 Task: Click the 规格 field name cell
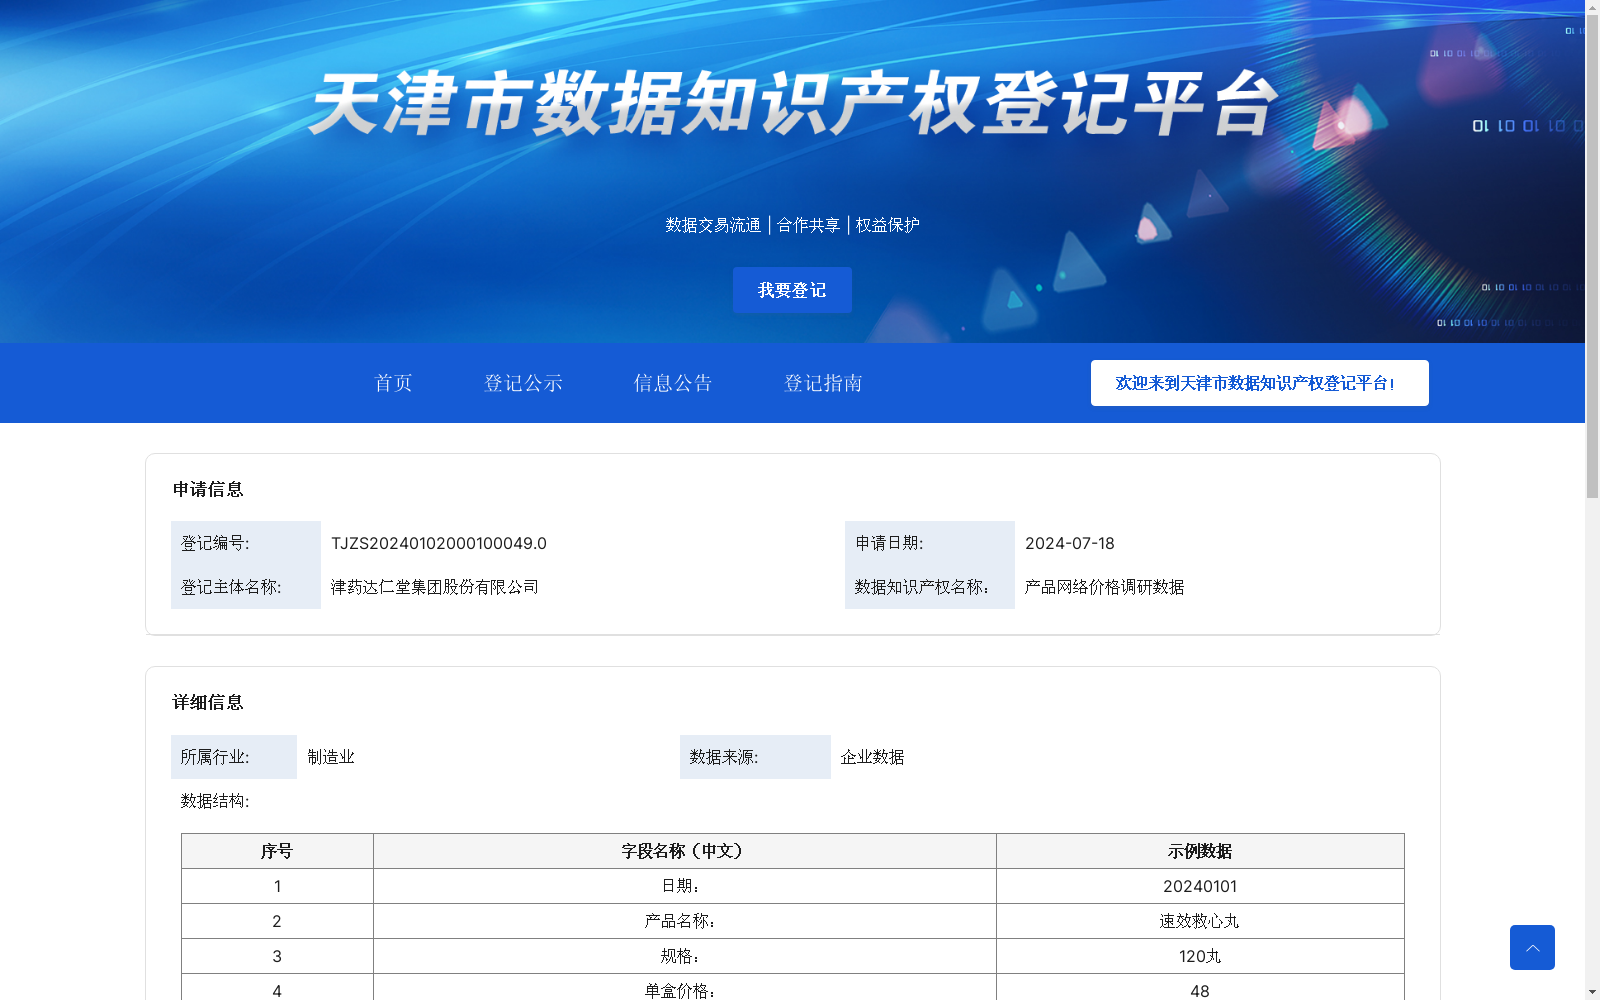click(685, 956)
